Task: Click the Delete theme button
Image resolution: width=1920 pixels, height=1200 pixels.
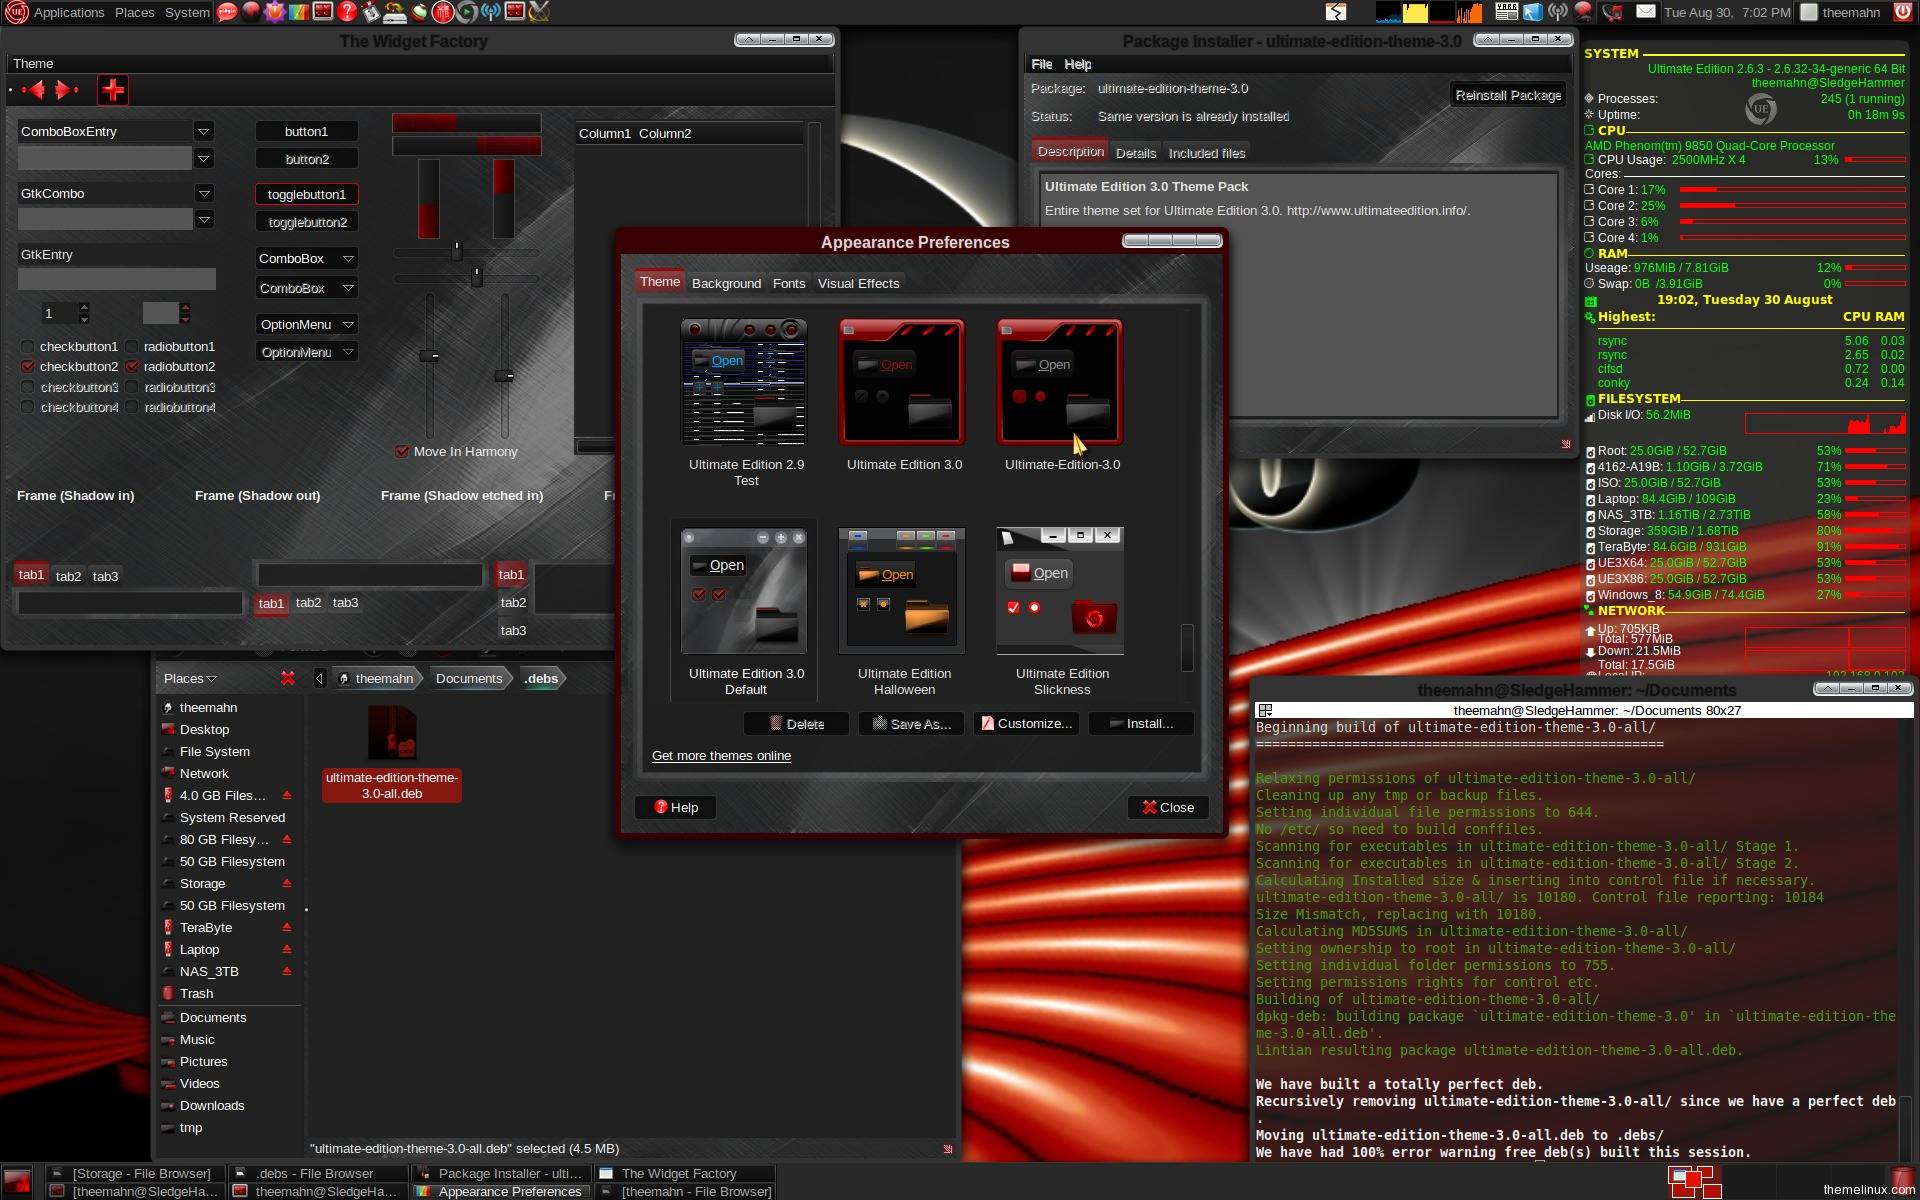Action: coord(796,723)
